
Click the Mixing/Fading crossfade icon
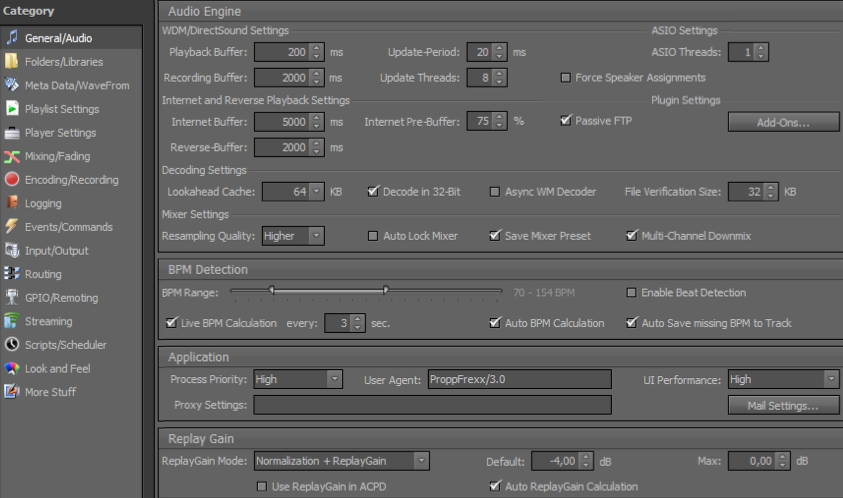pos(12,156)
